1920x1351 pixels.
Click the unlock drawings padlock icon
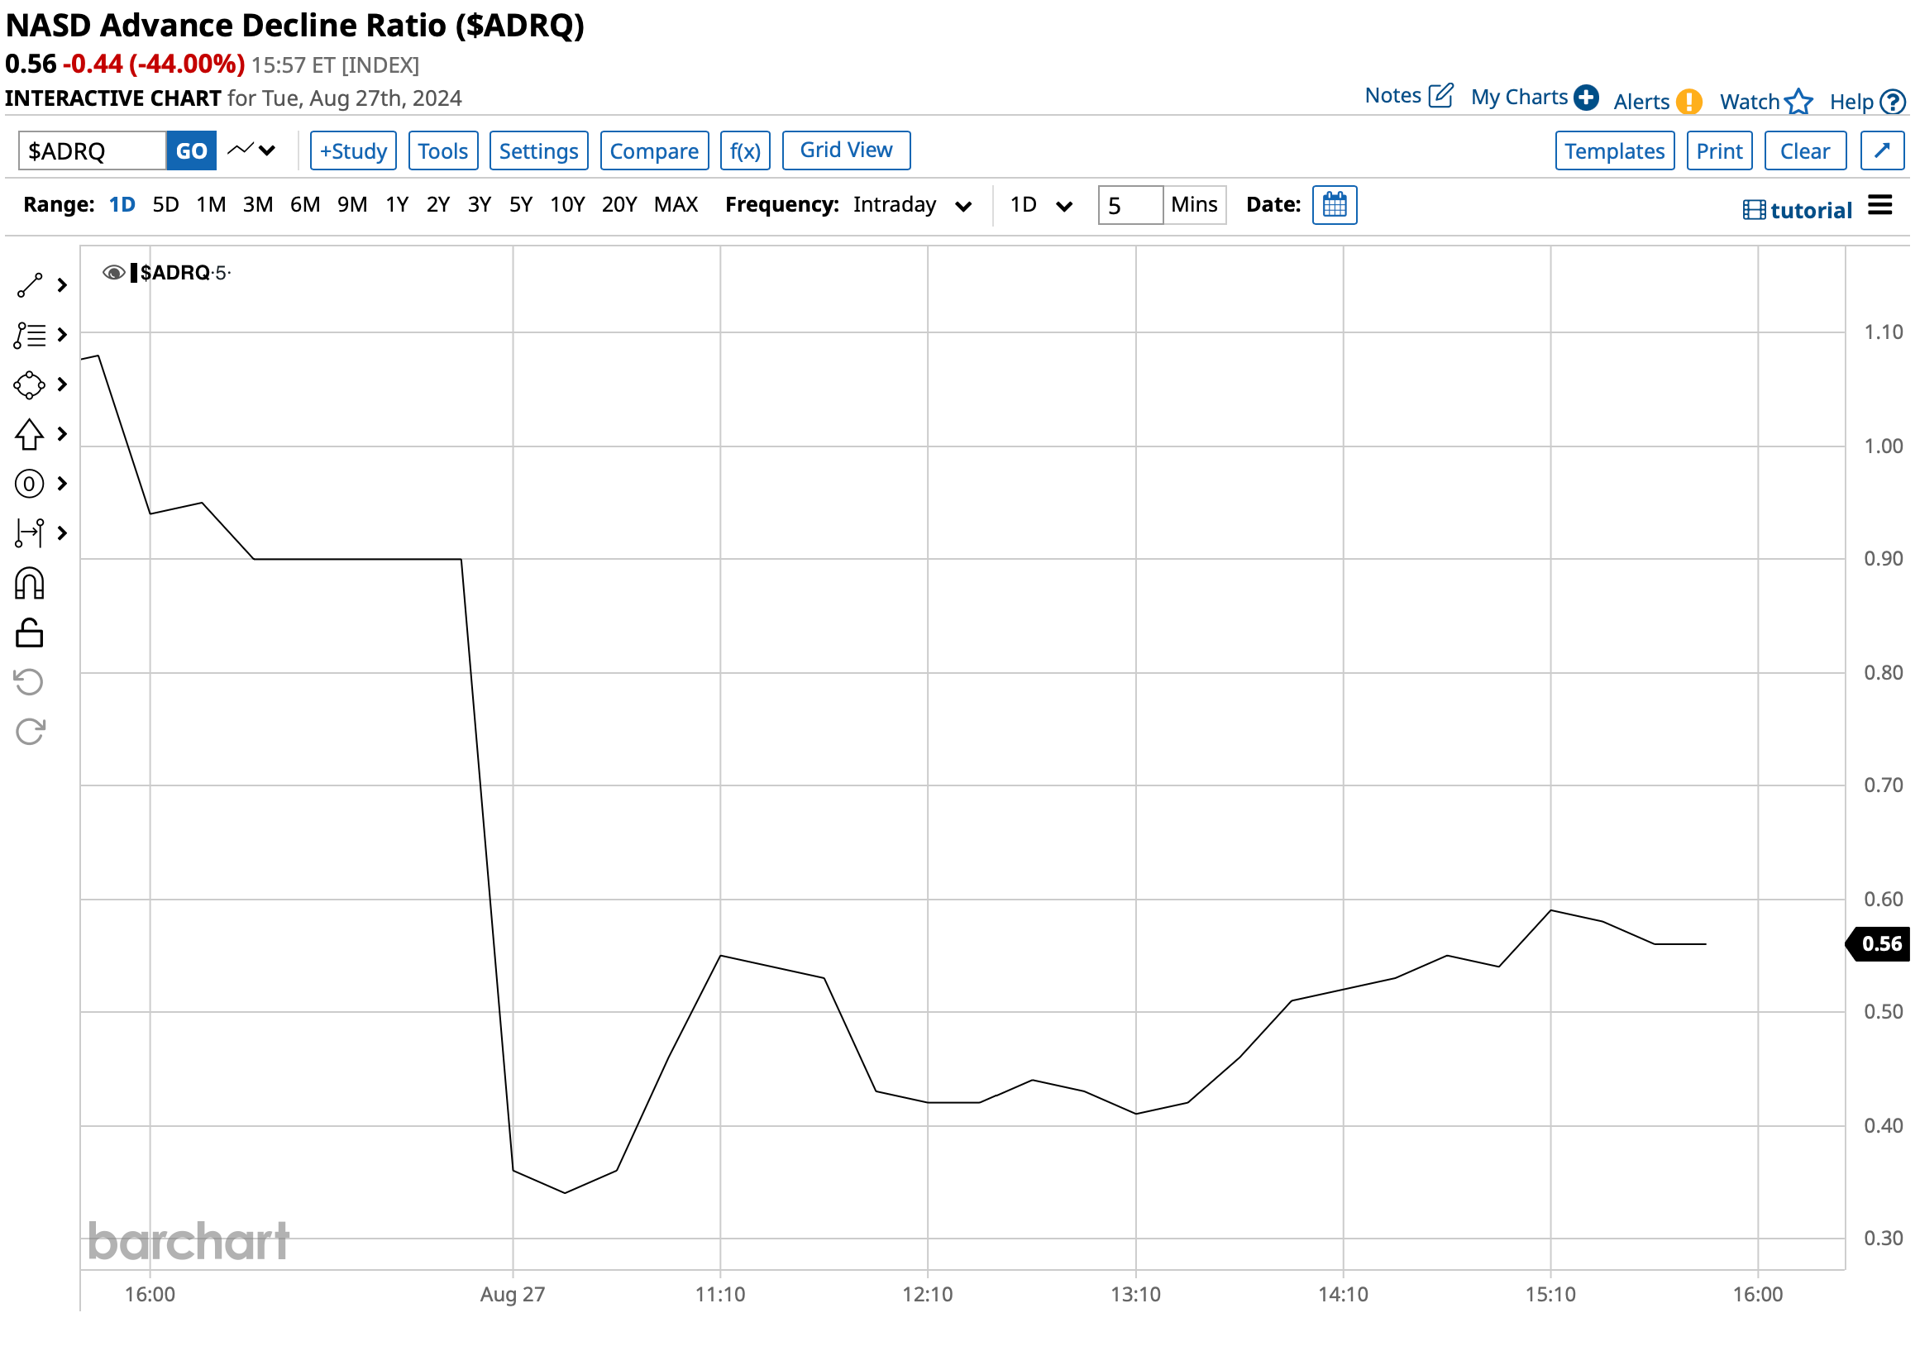pos(30,633)
